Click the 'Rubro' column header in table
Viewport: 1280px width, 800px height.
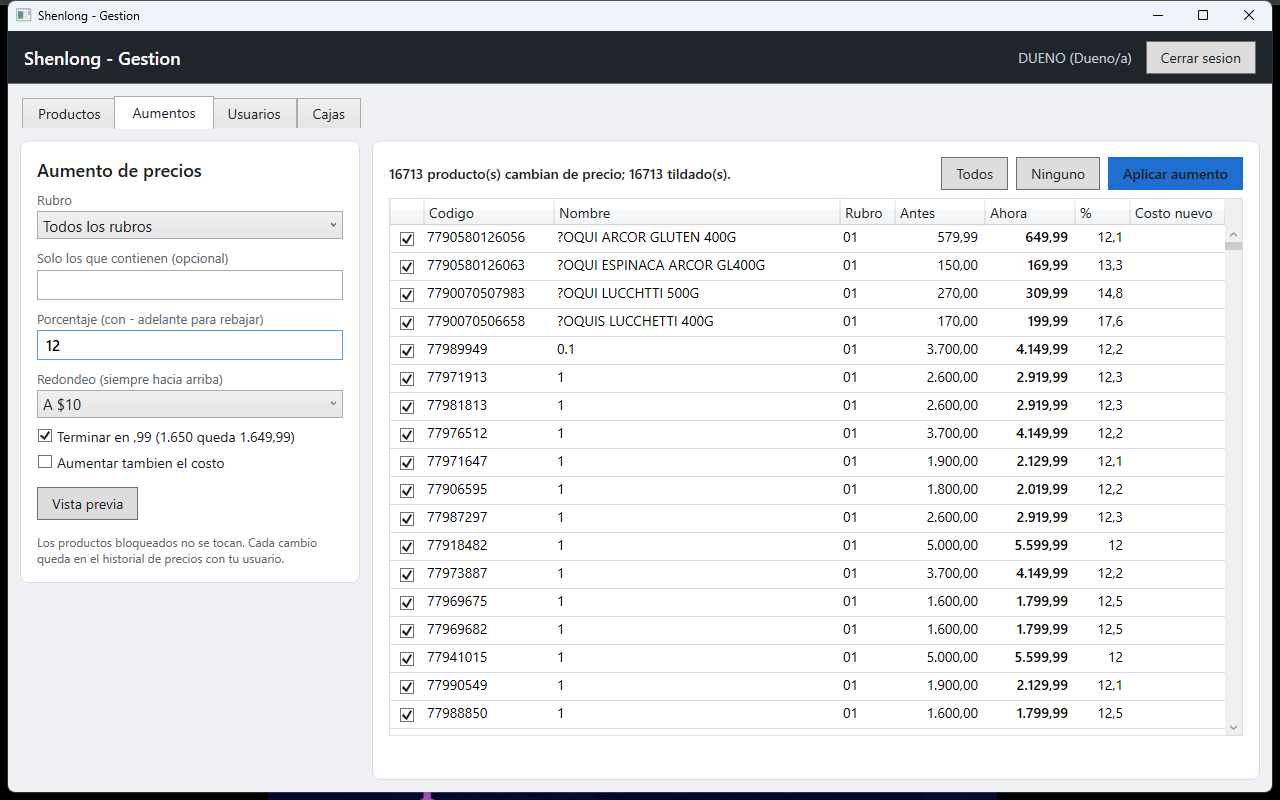pyautogui.click(x=867, y=212)
